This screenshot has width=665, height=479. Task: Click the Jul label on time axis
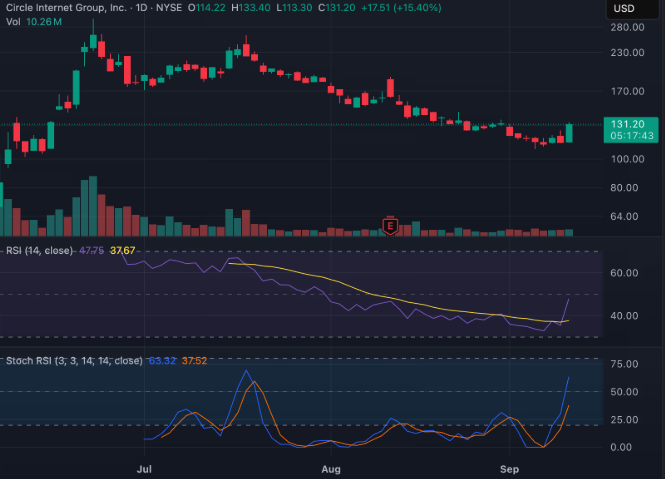tap(144, 469)
